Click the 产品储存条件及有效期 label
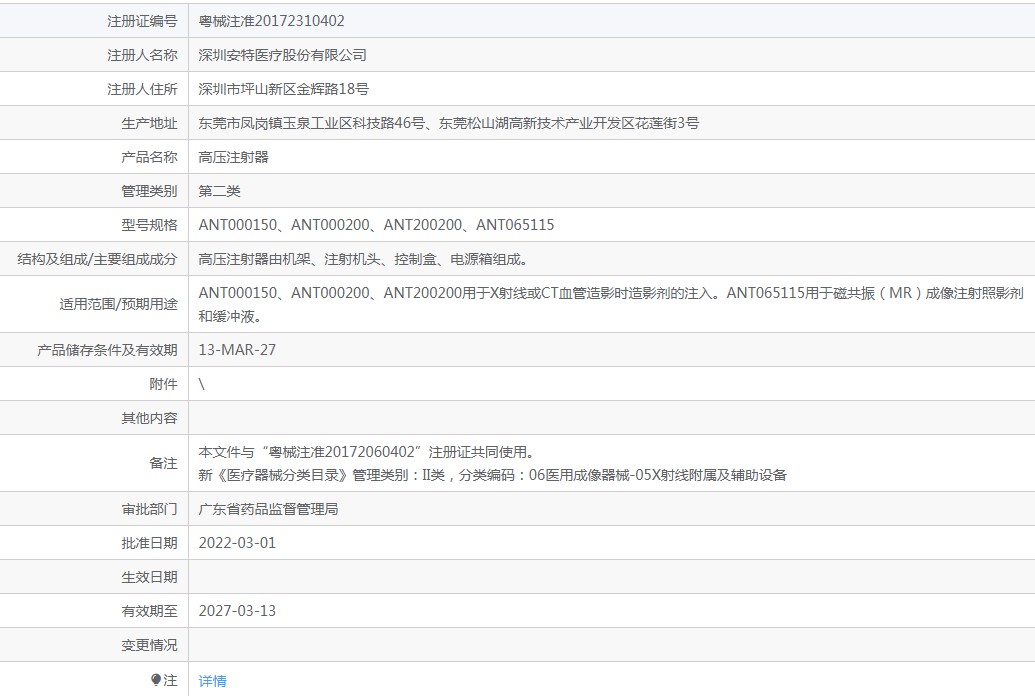Image resolution: width=1035 pixels, height=696 pixels. [x=108, y=350]
